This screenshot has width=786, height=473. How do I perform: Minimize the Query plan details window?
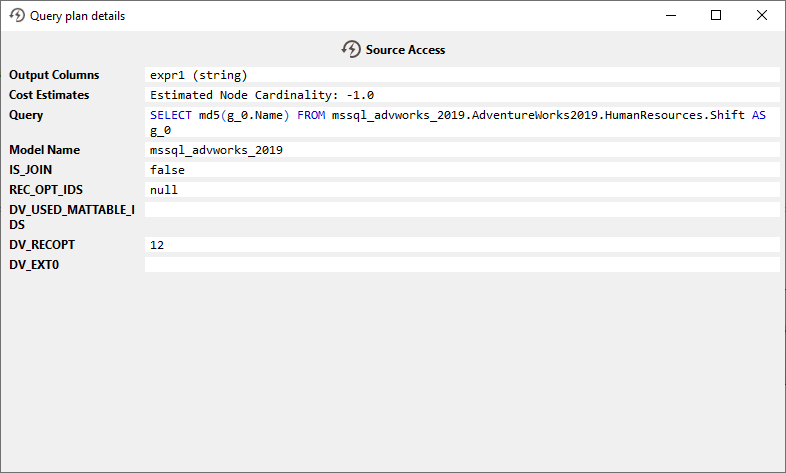[669, 16]
